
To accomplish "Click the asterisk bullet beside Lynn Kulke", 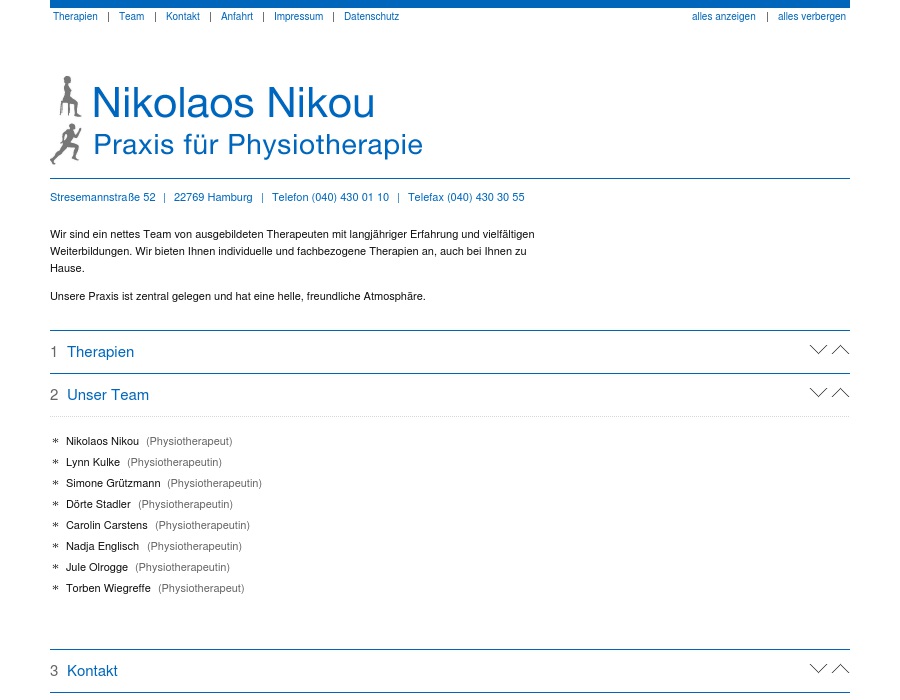I will (56, 462).
